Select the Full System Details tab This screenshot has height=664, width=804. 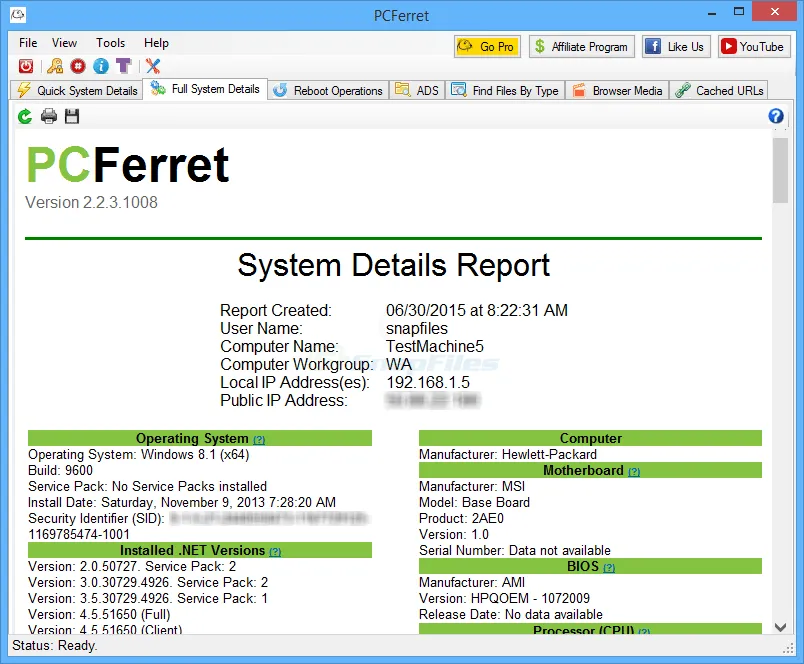[x=205, y=89]
